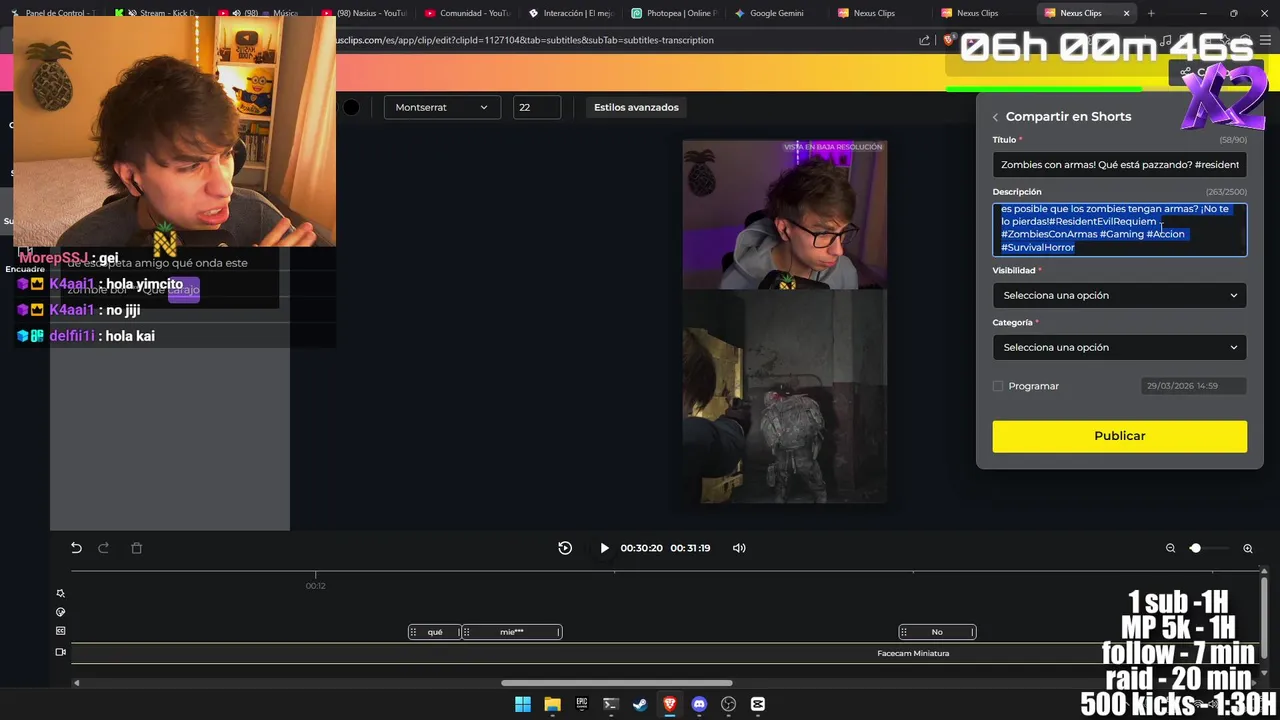This screenshot has height=720, width=1280.
Task: Open the Brave Shields icon
Action: coord(949,40)
